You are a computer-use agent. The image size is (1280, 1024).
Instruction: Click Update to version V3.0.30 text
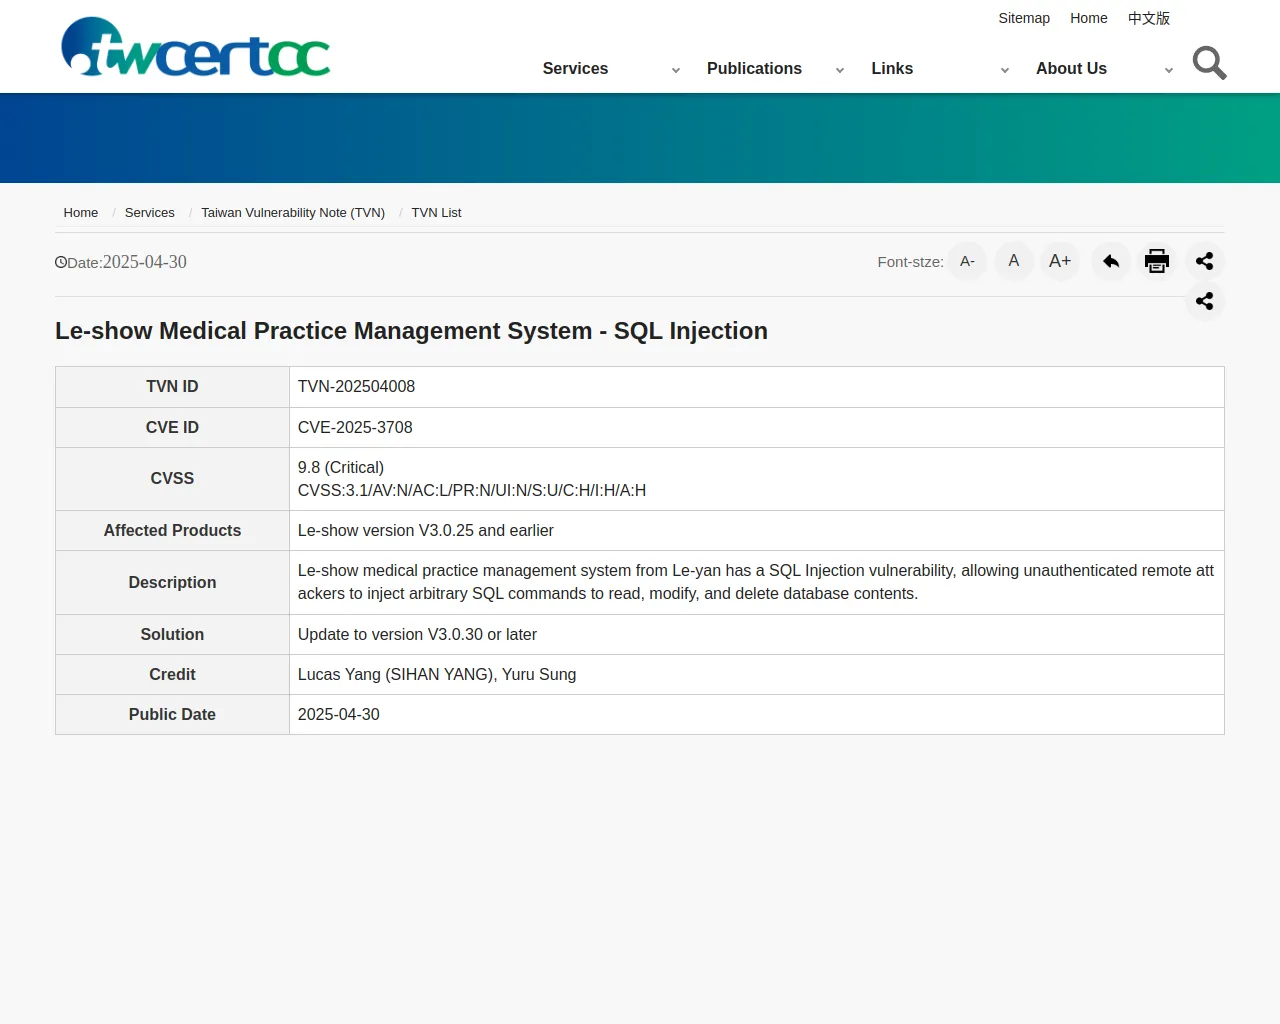pyautogui.click(x=417, y=635)
